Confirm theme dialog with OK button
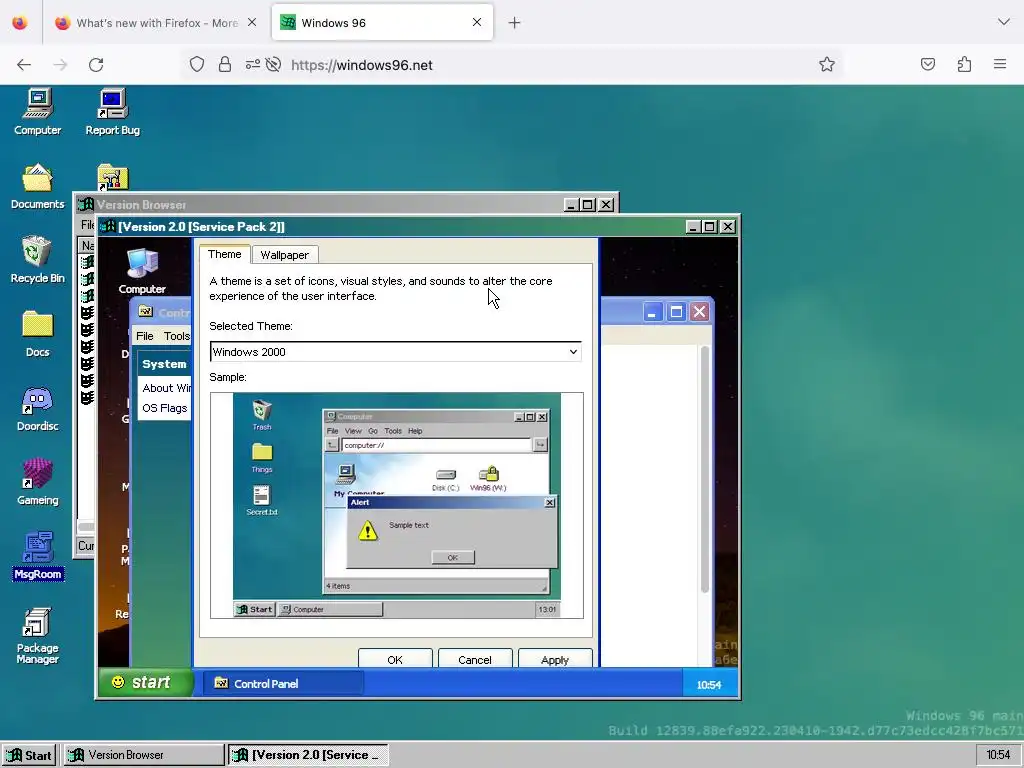 pos(395,659)
